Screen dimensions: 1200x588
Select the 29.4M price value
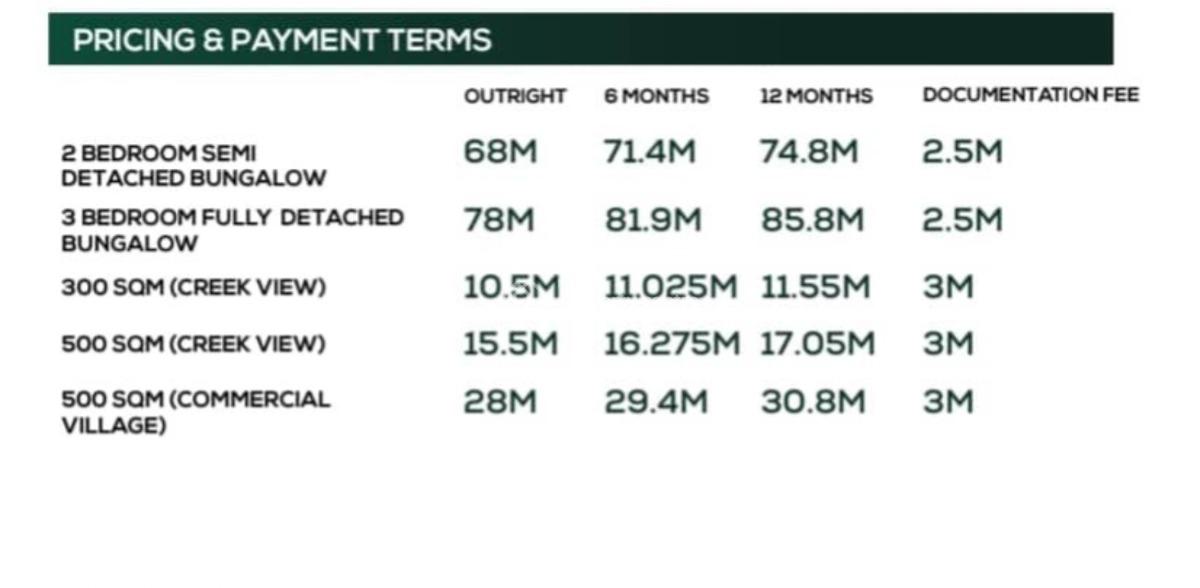(655, 402)
